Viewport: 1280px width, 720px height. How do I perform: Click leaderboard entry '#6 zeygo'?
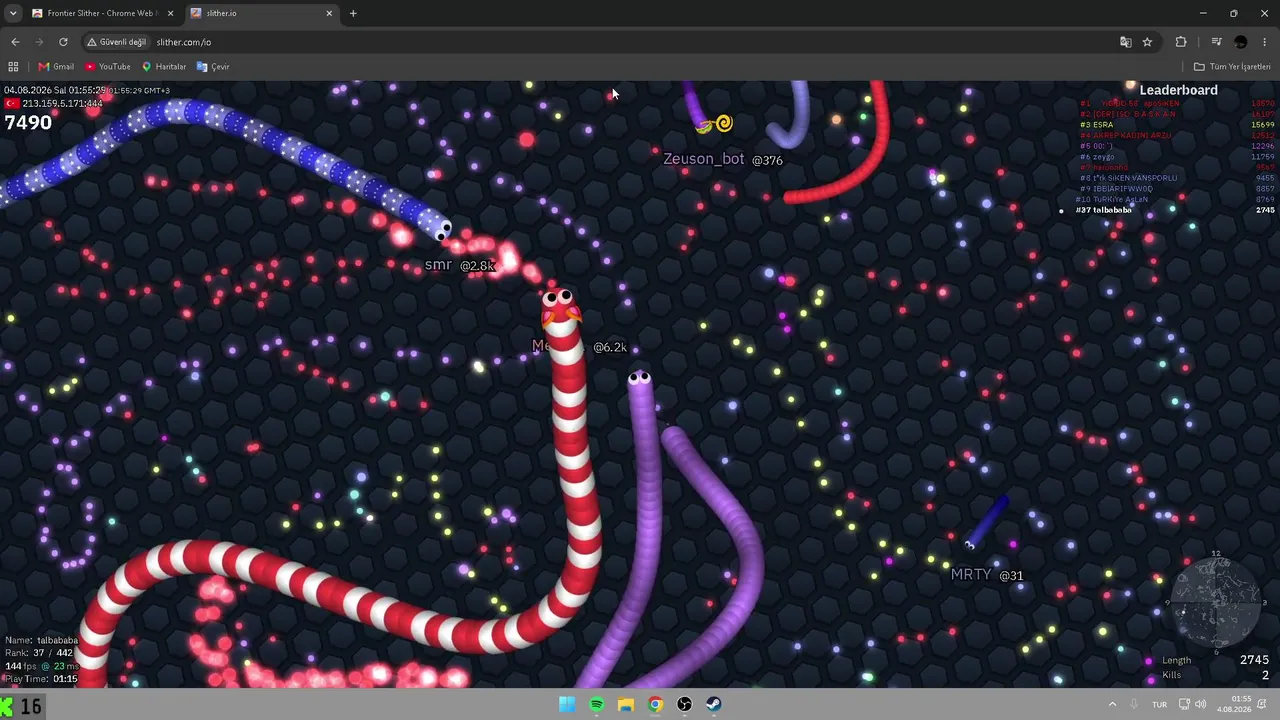1096,157
